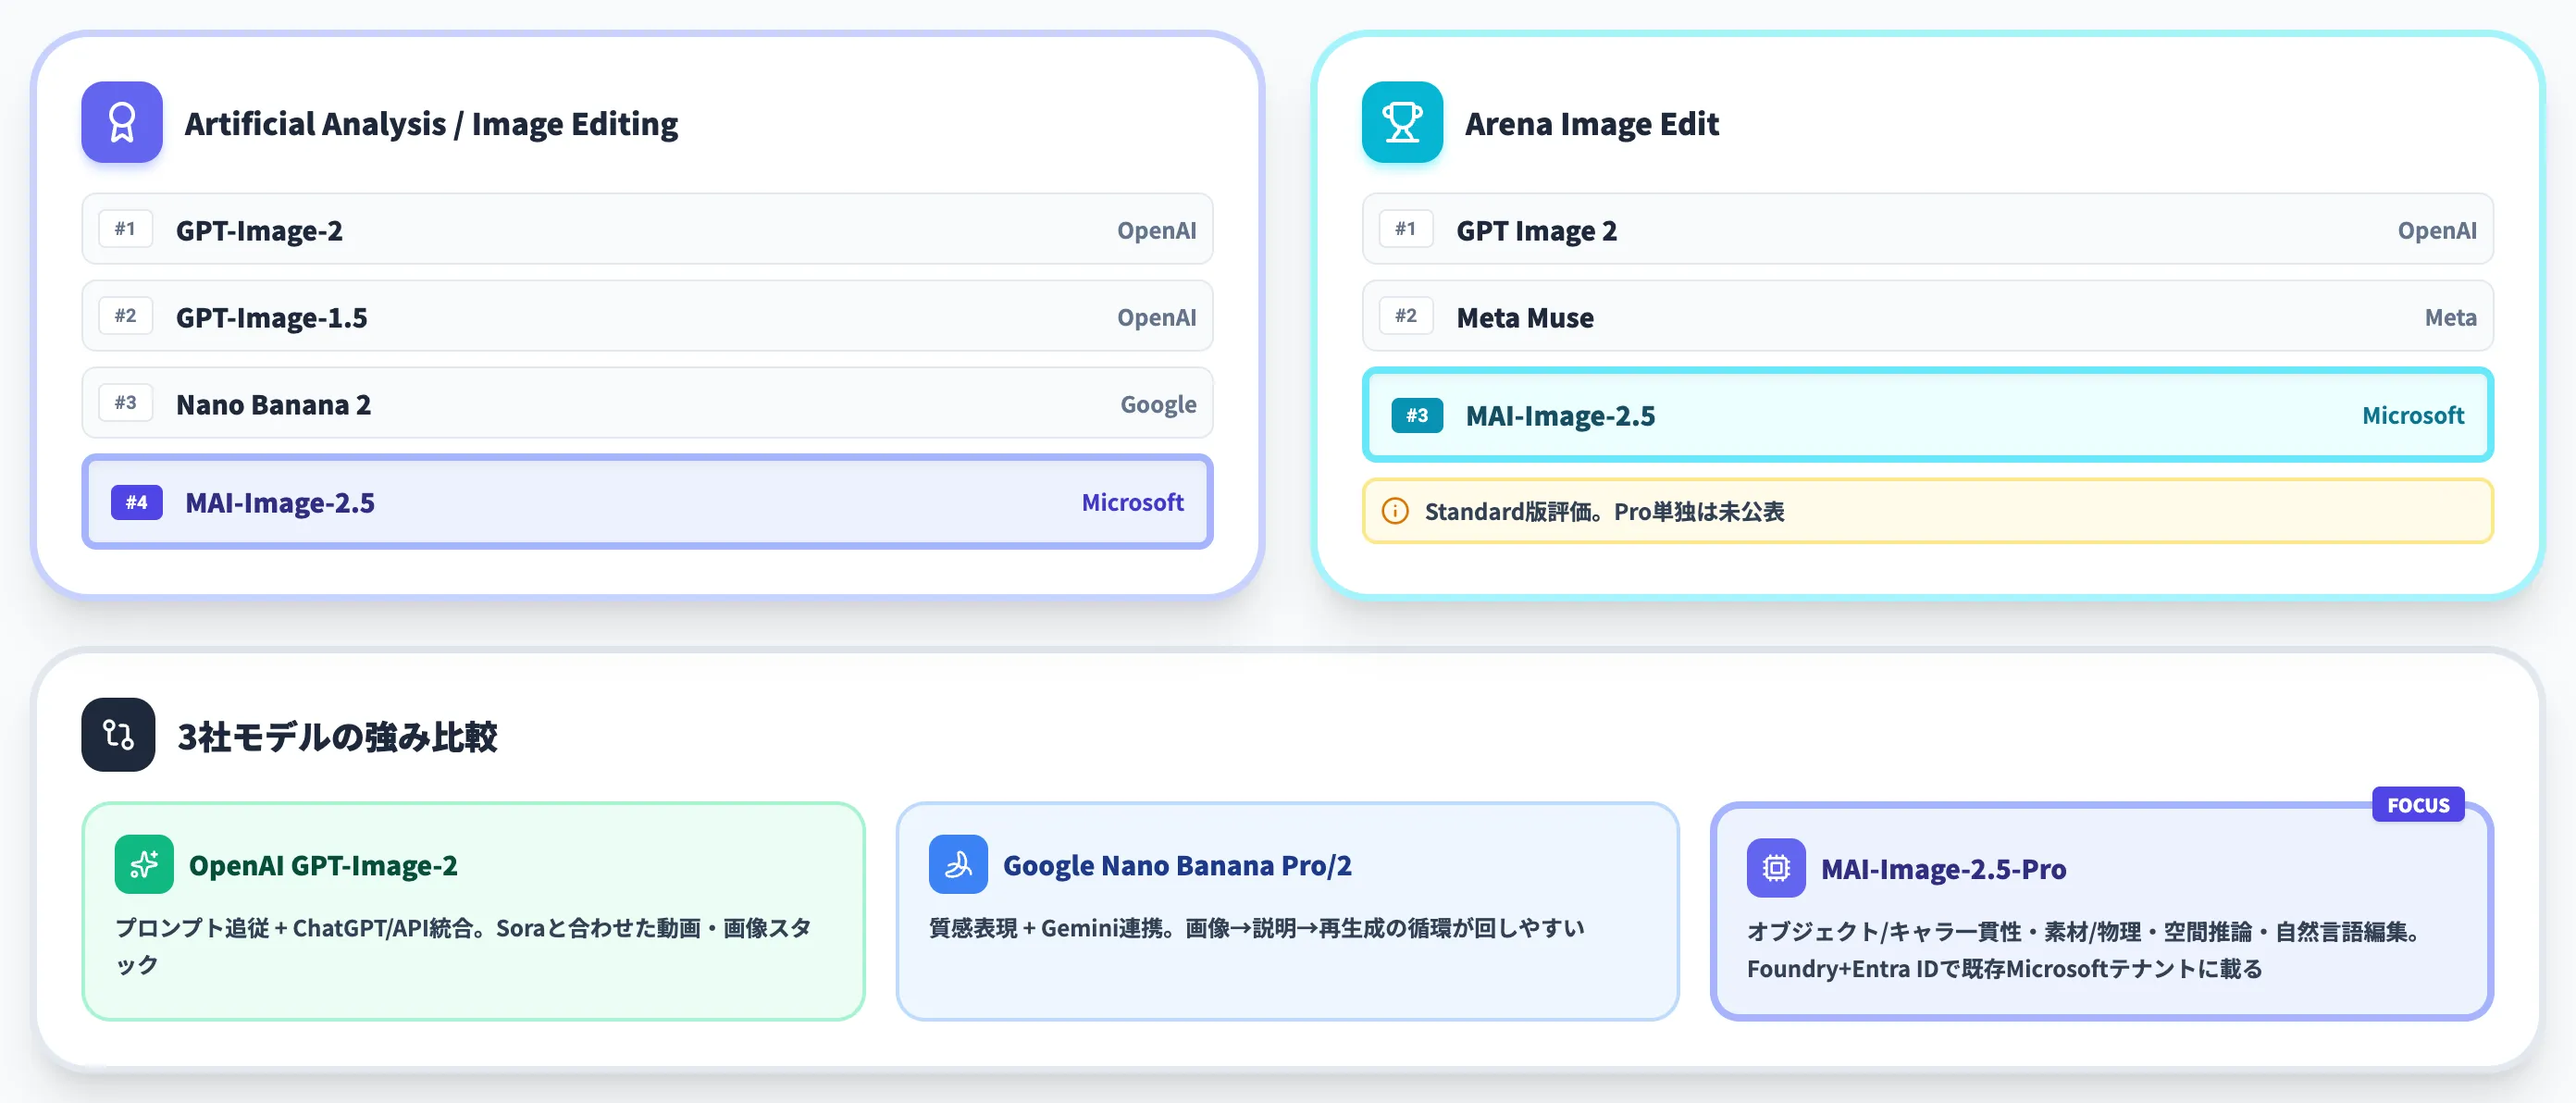
Task: Click the 3社モデルの強み比較 heading
Action: point(337,737)
